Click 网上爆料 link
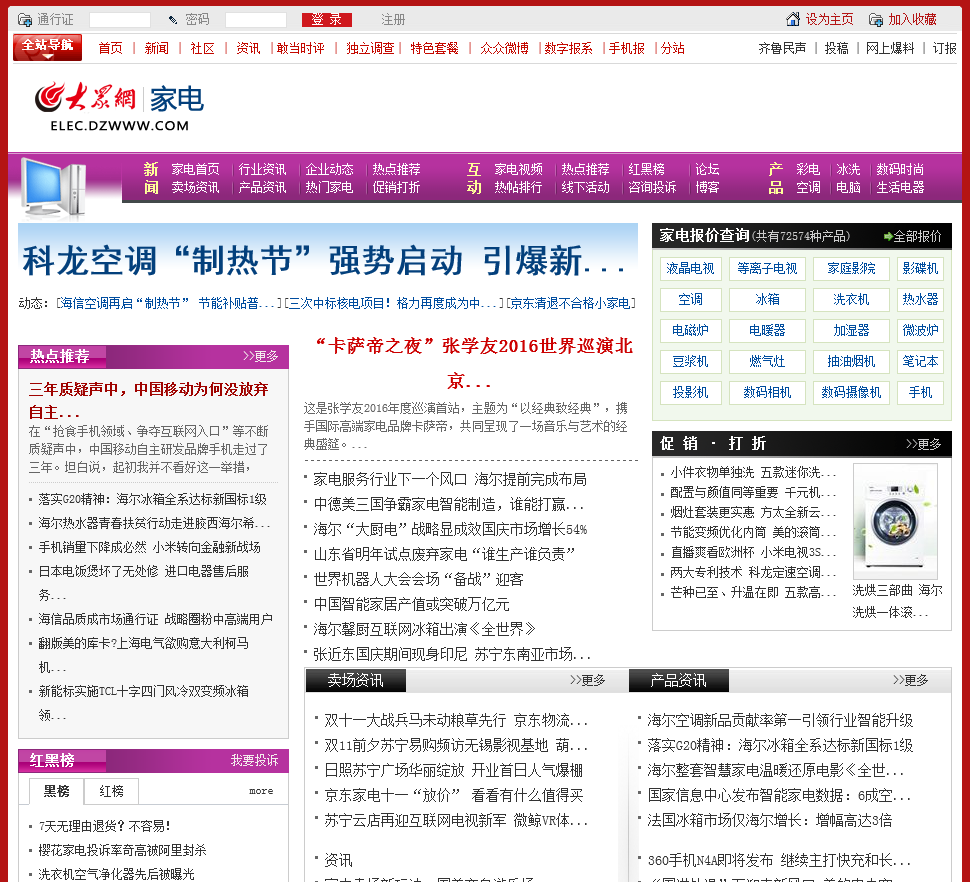 click(x=890, y=48)
